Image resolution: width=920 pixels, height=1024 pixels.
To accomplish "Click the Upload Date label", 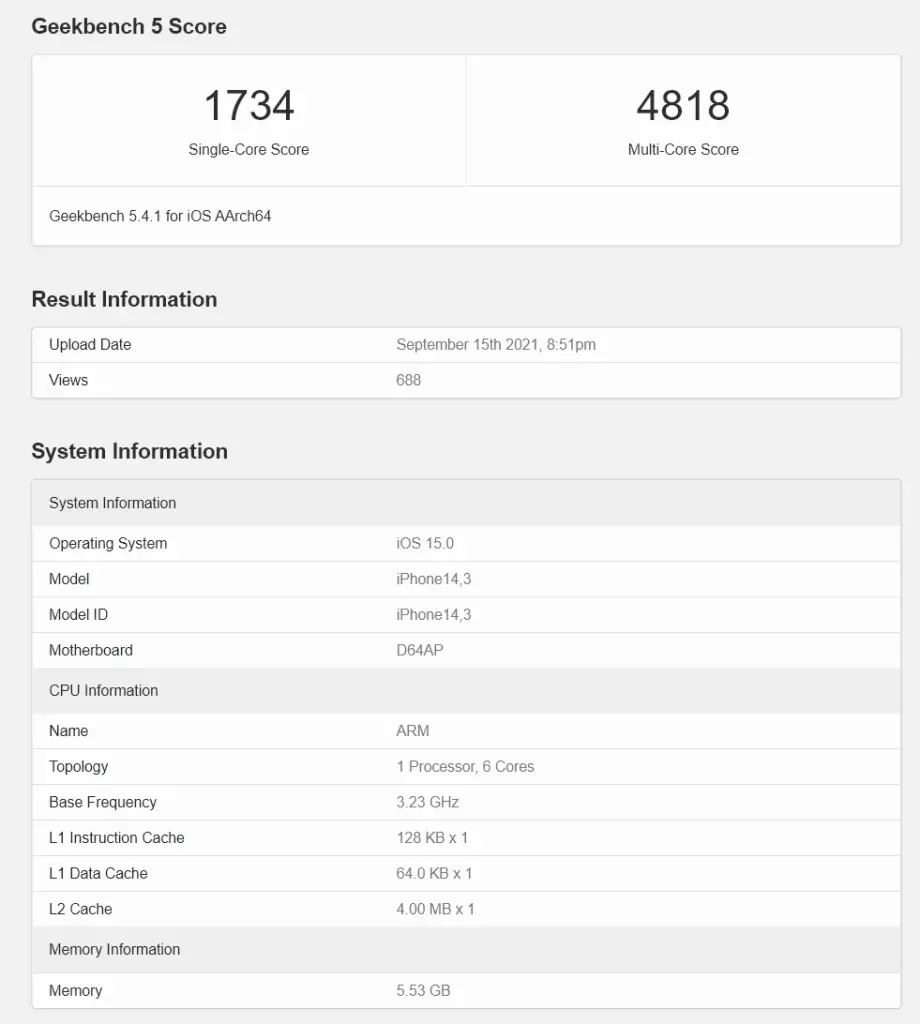I will pyautogui.click(x=90, y=344).
